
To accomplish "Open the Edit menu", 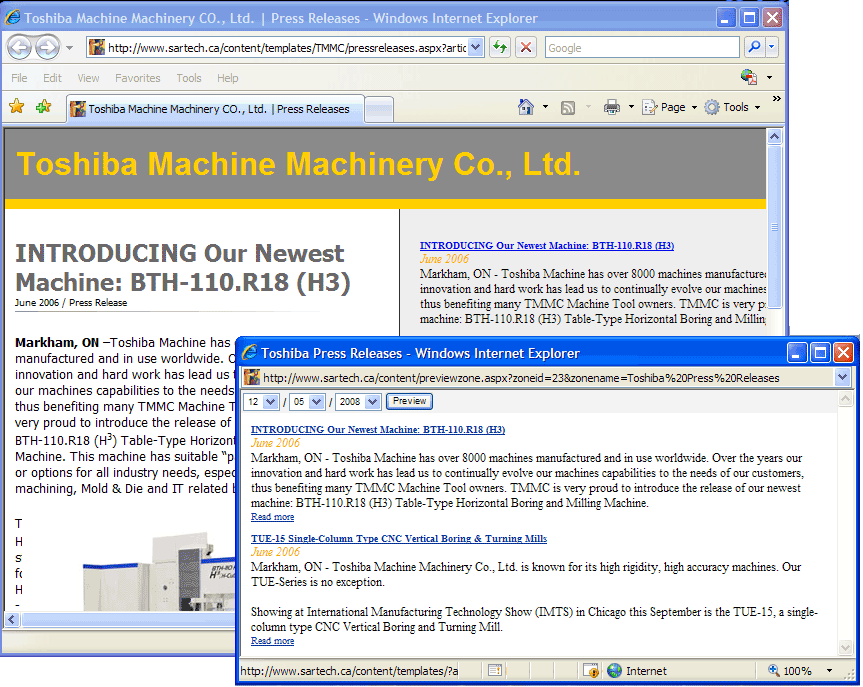I will 52,78.
